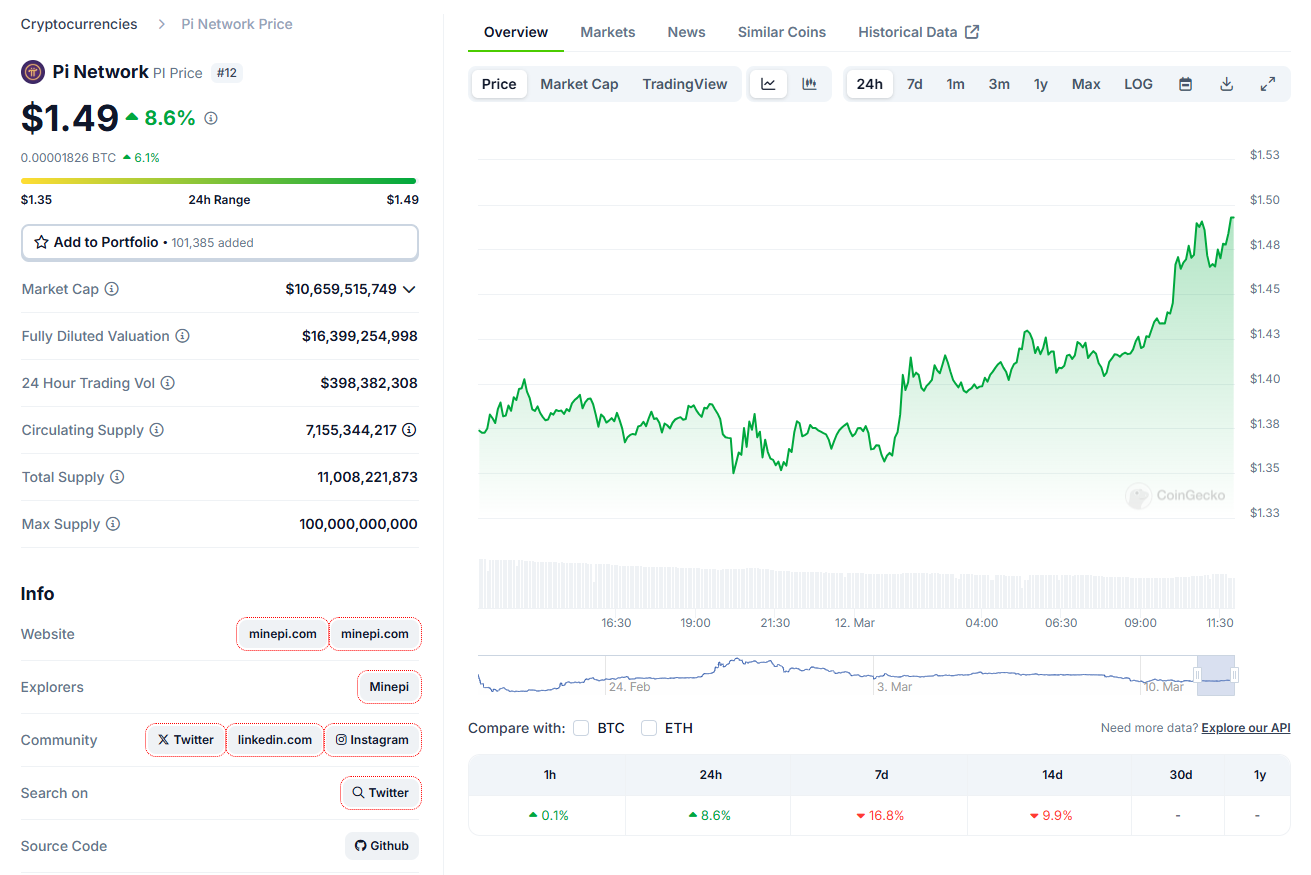Open first minepi.com website link
The width and height of the screenshot is (1311, 875).
[283, 634]
